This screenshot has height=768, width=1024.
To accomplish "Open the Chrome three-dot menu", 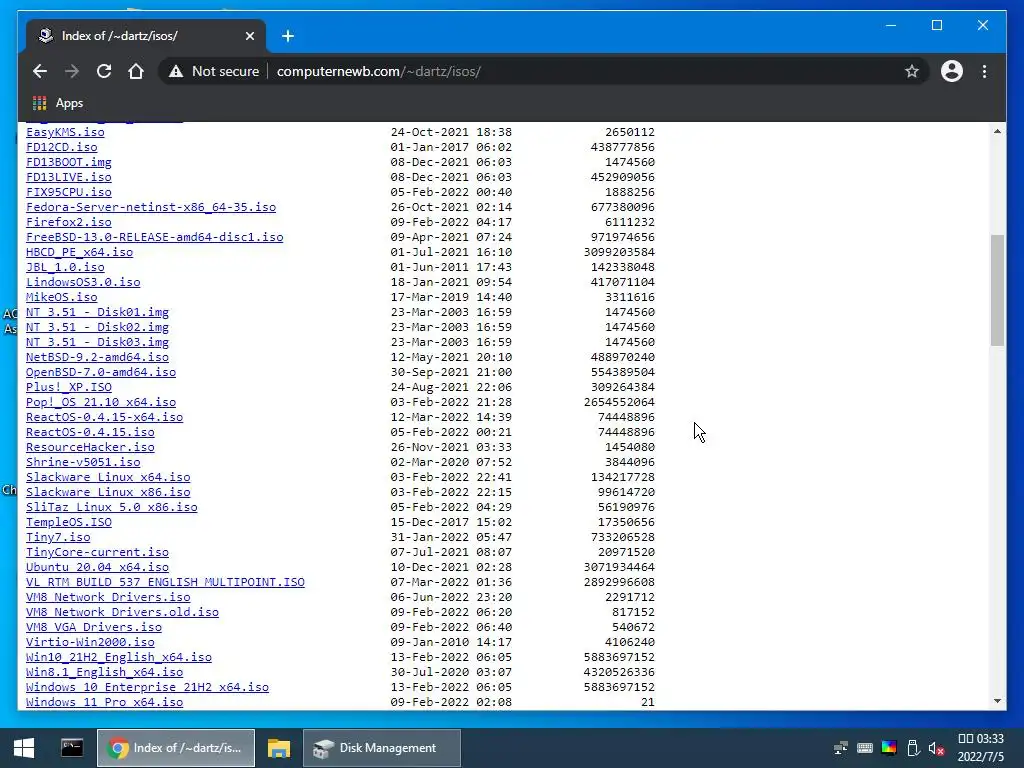I will pos(984,71).
